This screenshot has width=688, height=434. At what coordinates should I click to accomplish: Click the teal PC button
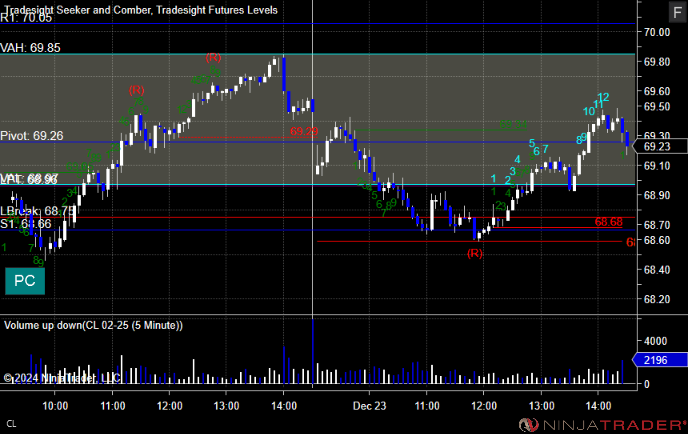coord(25,281)
